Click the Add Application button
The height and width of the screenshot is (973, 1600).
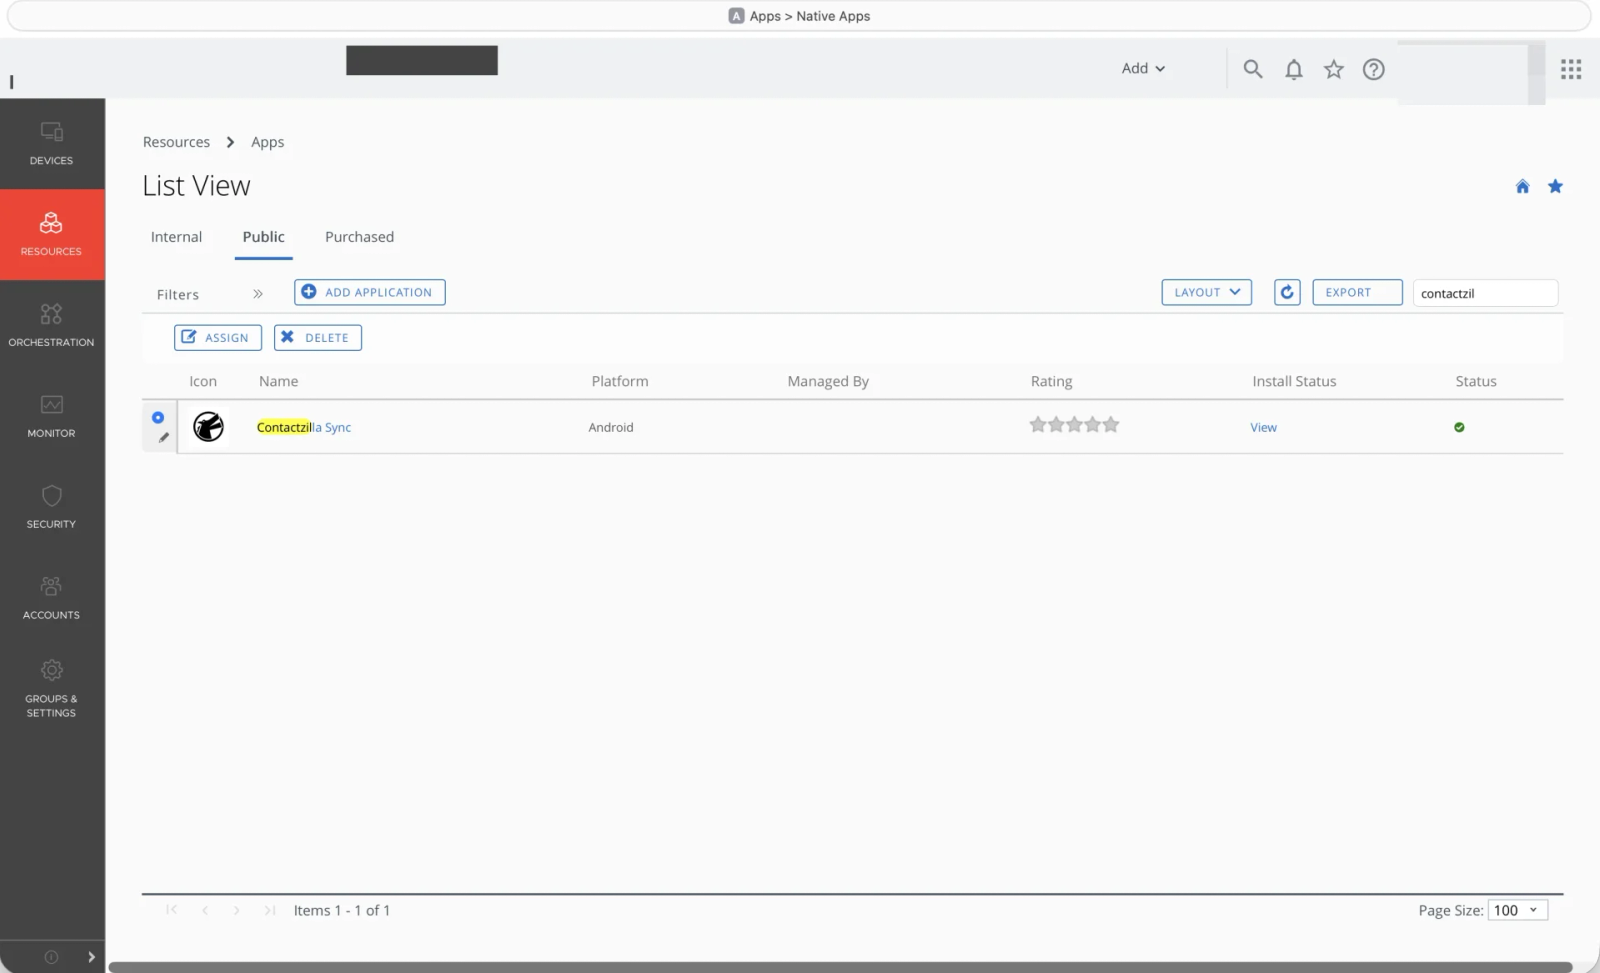point(370,292)
